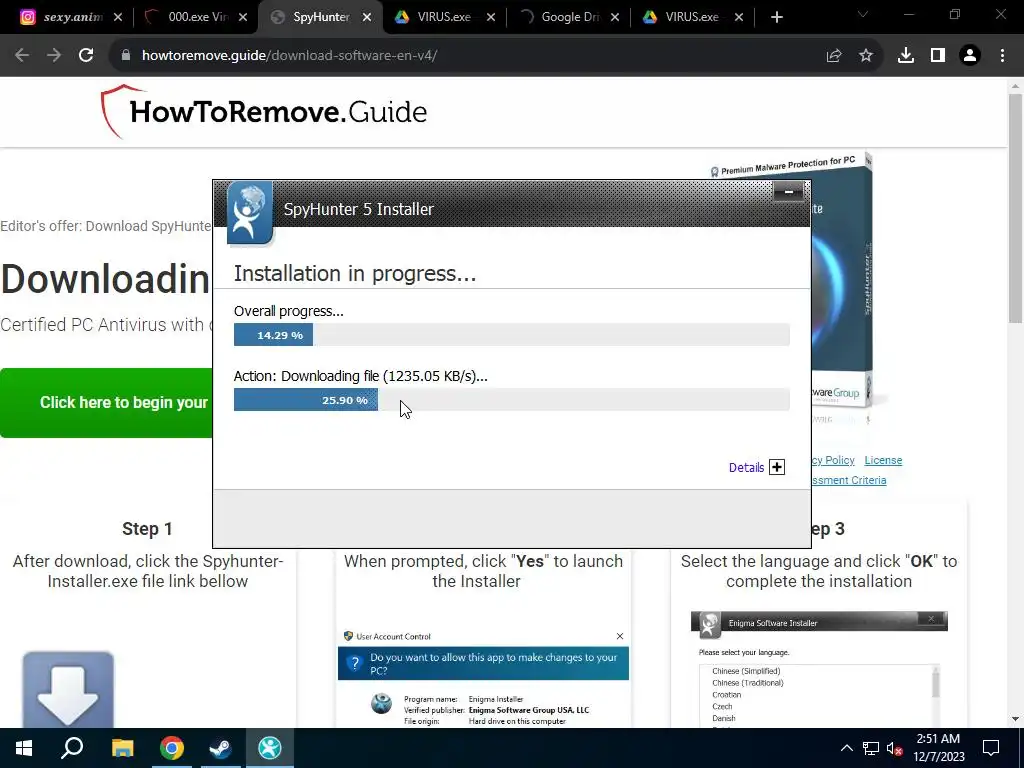Click the green begin download button
Viewport: 1024px width, 768px height.
[106, 403]
